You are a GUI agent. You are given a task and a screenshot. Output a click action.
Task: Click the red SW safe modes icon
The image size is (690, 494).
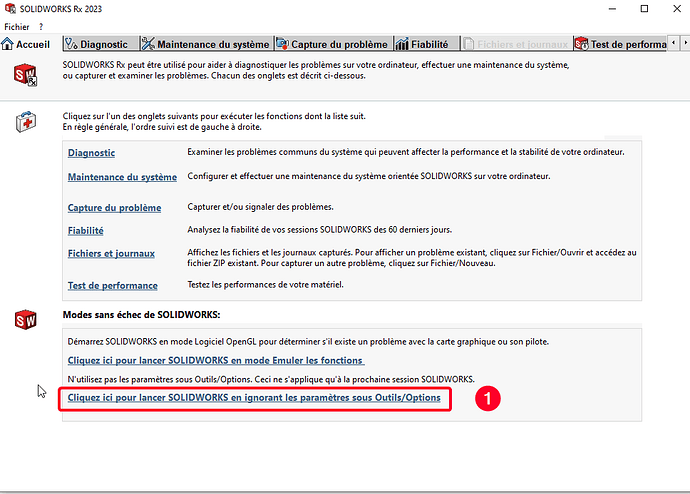25,321
